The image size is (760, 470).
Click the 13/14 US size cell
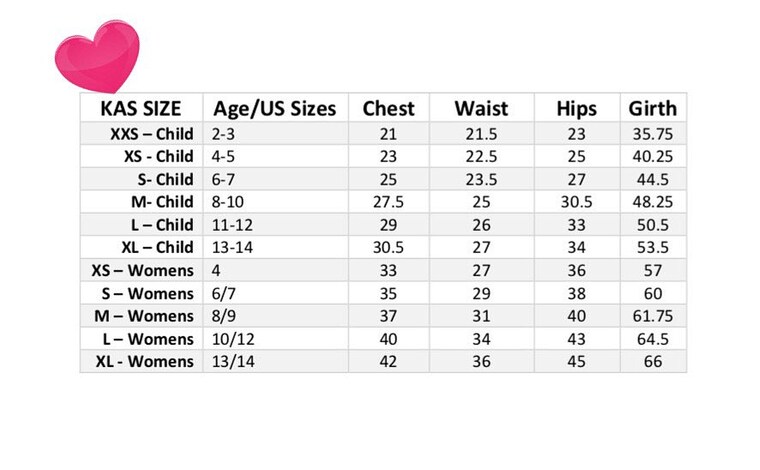[275, 361]
